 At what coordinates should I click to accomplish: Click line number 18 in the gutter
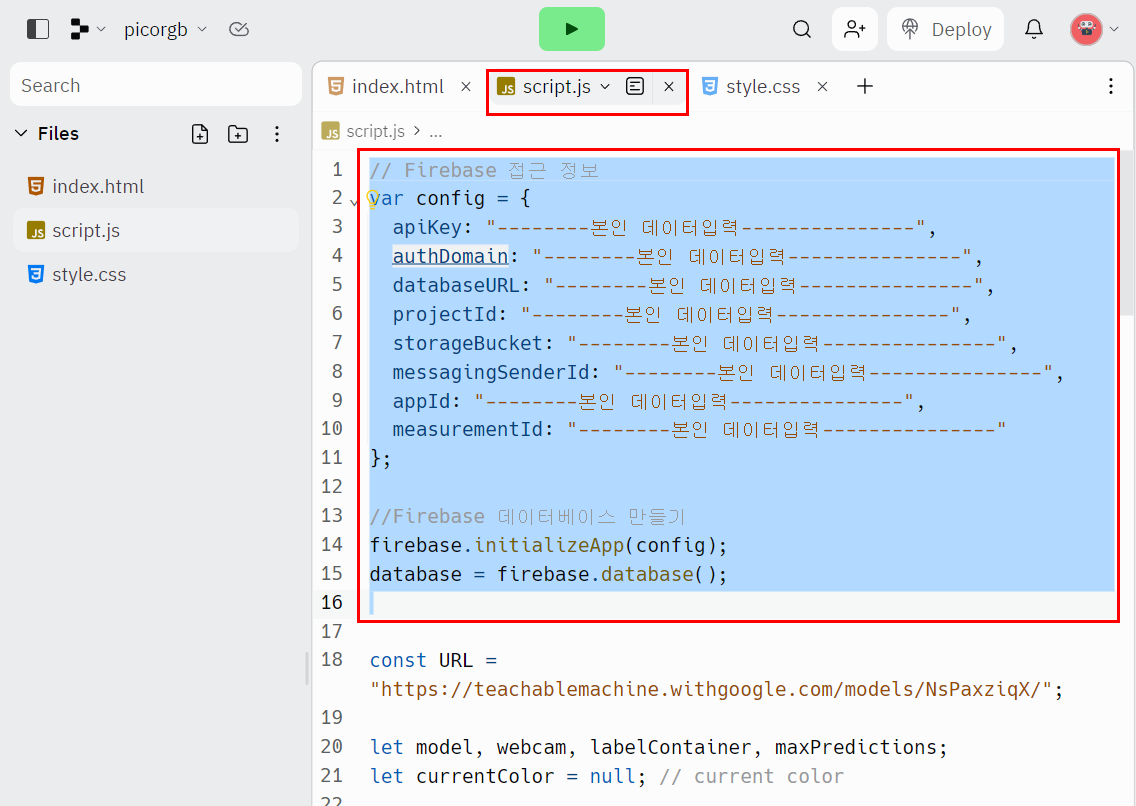[332, 660]
